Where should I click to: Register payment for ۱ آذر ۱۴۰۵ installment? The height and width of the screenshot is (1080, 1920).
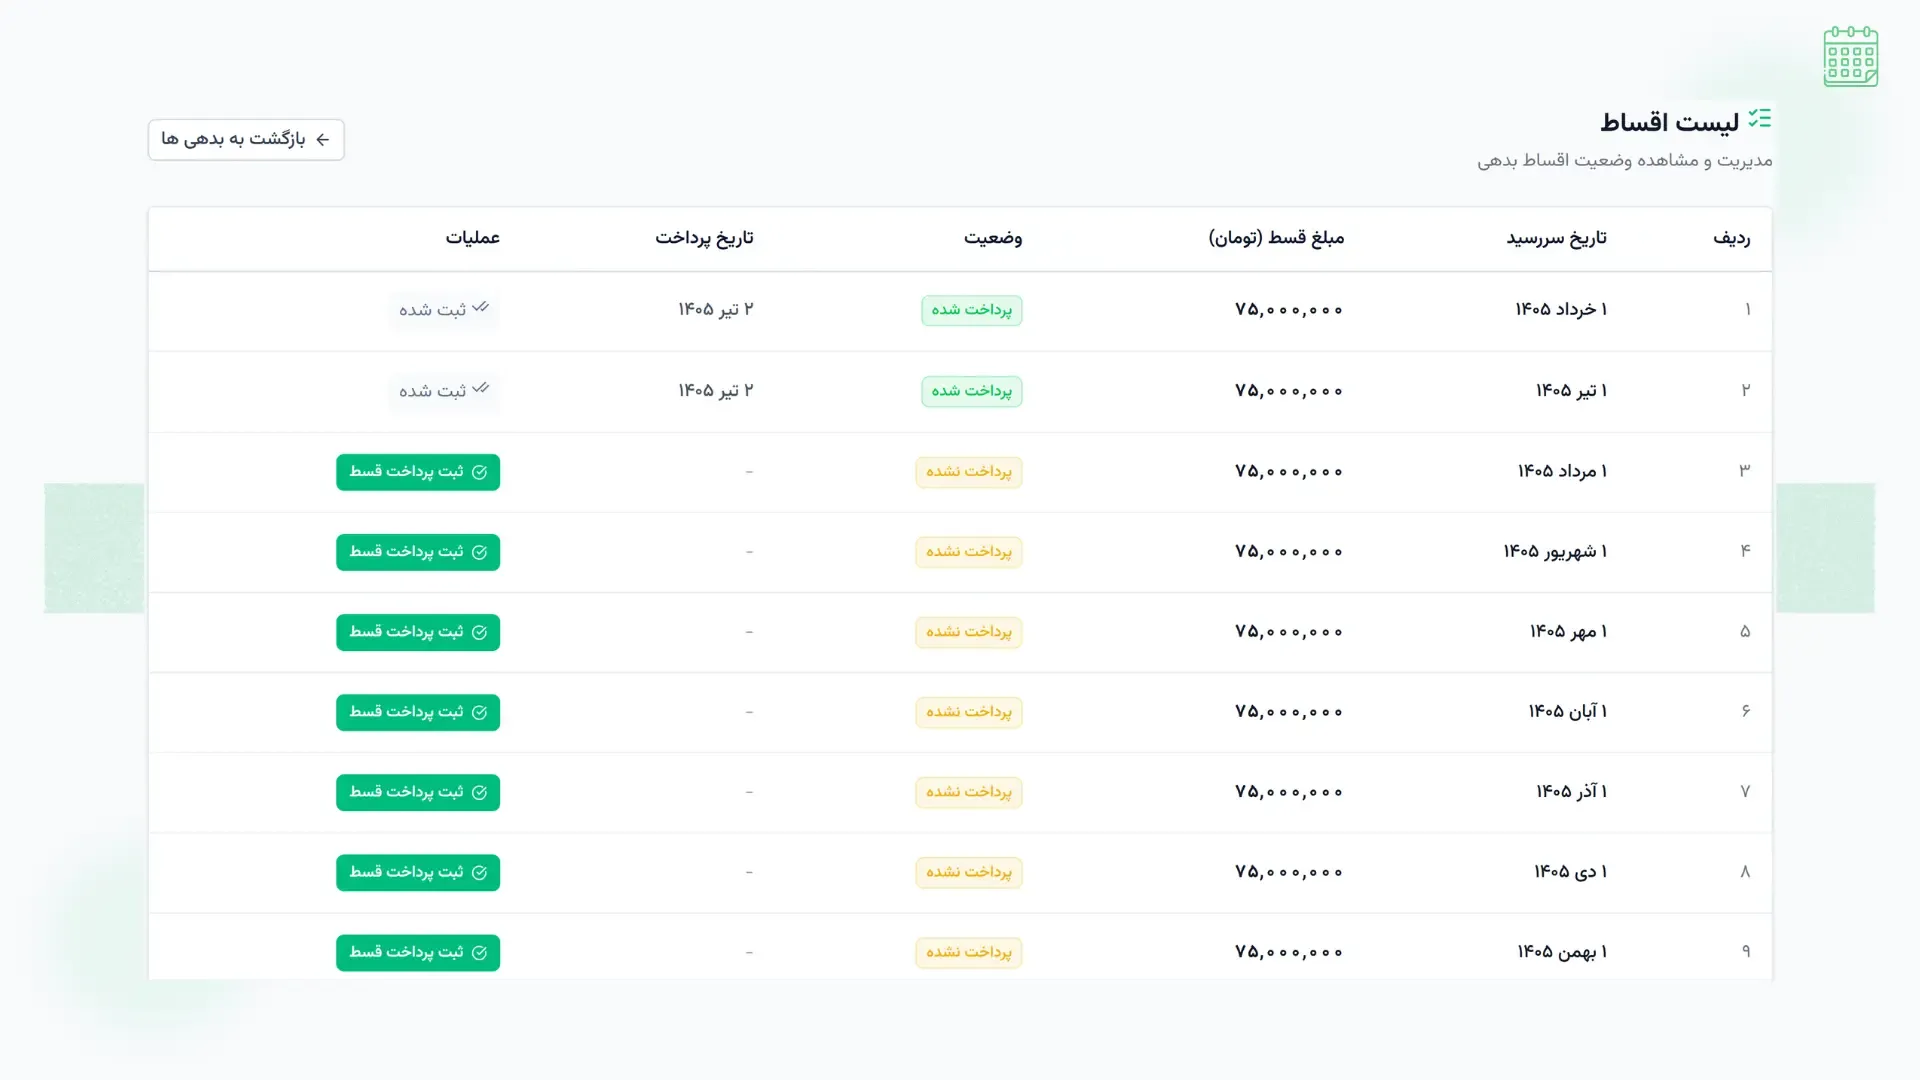tap(418, 792)
